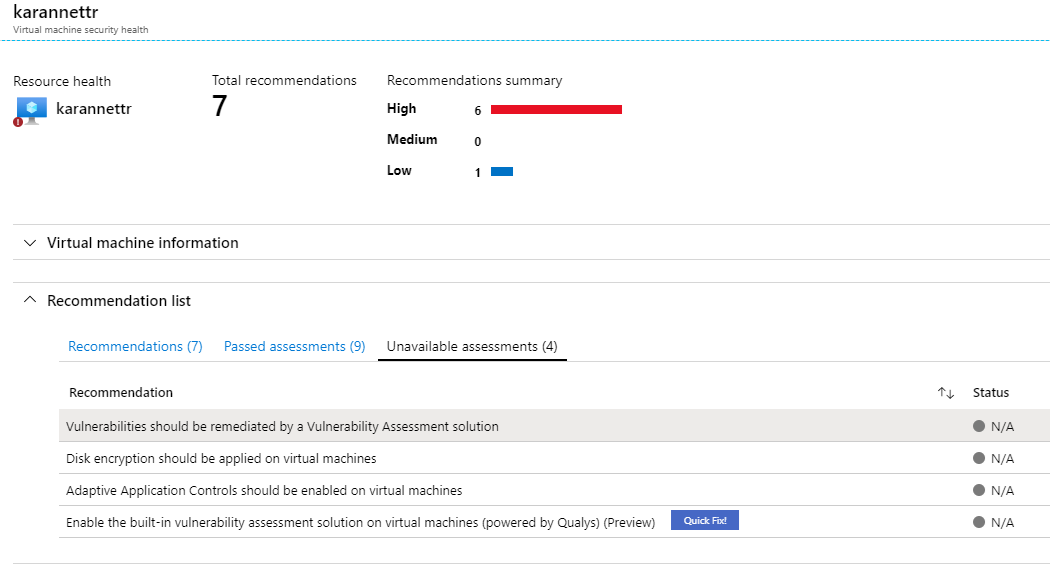Switch to the Recommendations (7) tab
Image resolution: width=1050 pixels, height=569 pixels.
[135, 346]
